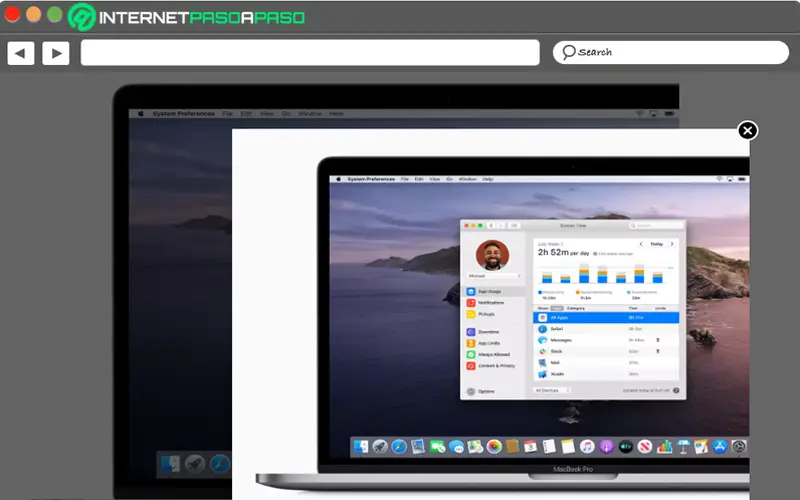Open Calendar in the Dock
The height and width of the screenshot is (500, 800).
(531, 447)
